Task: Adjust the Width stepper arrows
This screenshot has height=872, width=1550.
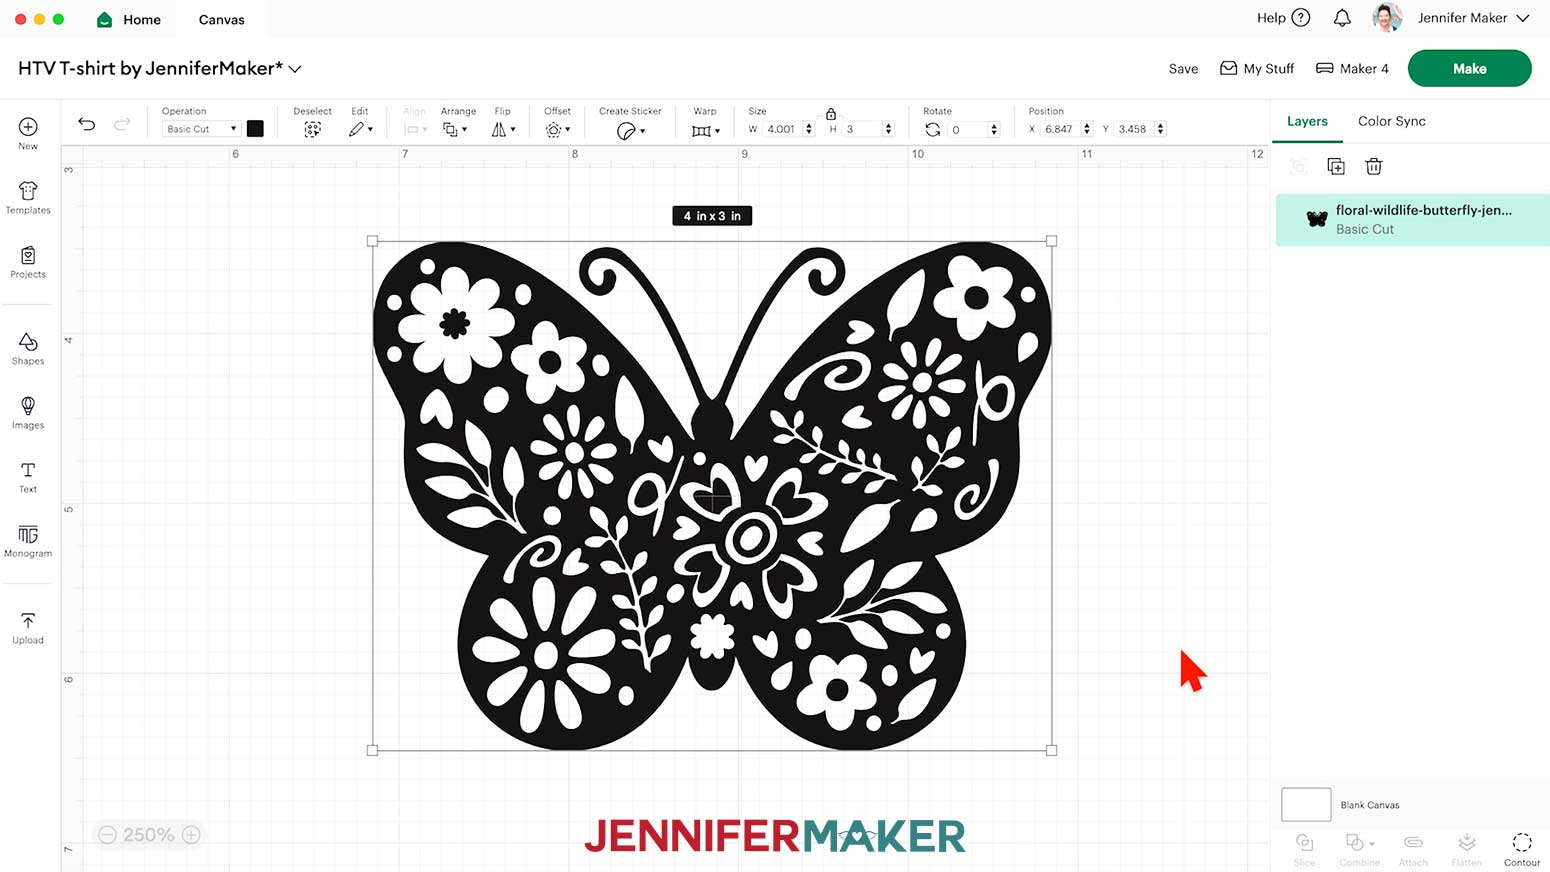Action: point(809,129)
